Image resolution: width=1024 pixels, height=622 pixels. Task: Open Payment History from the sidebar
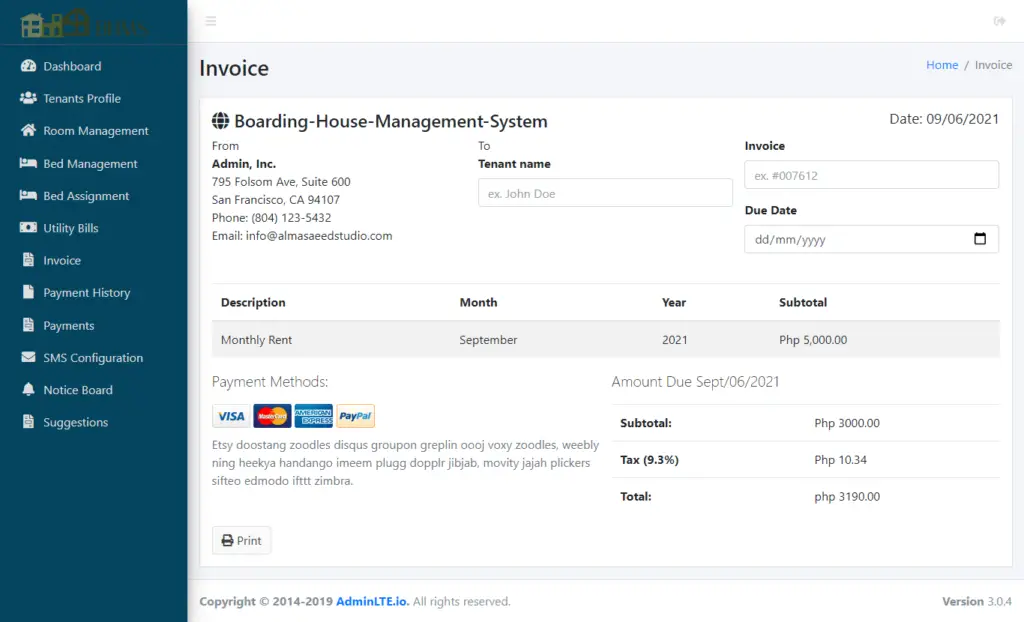tap(85, 292)
